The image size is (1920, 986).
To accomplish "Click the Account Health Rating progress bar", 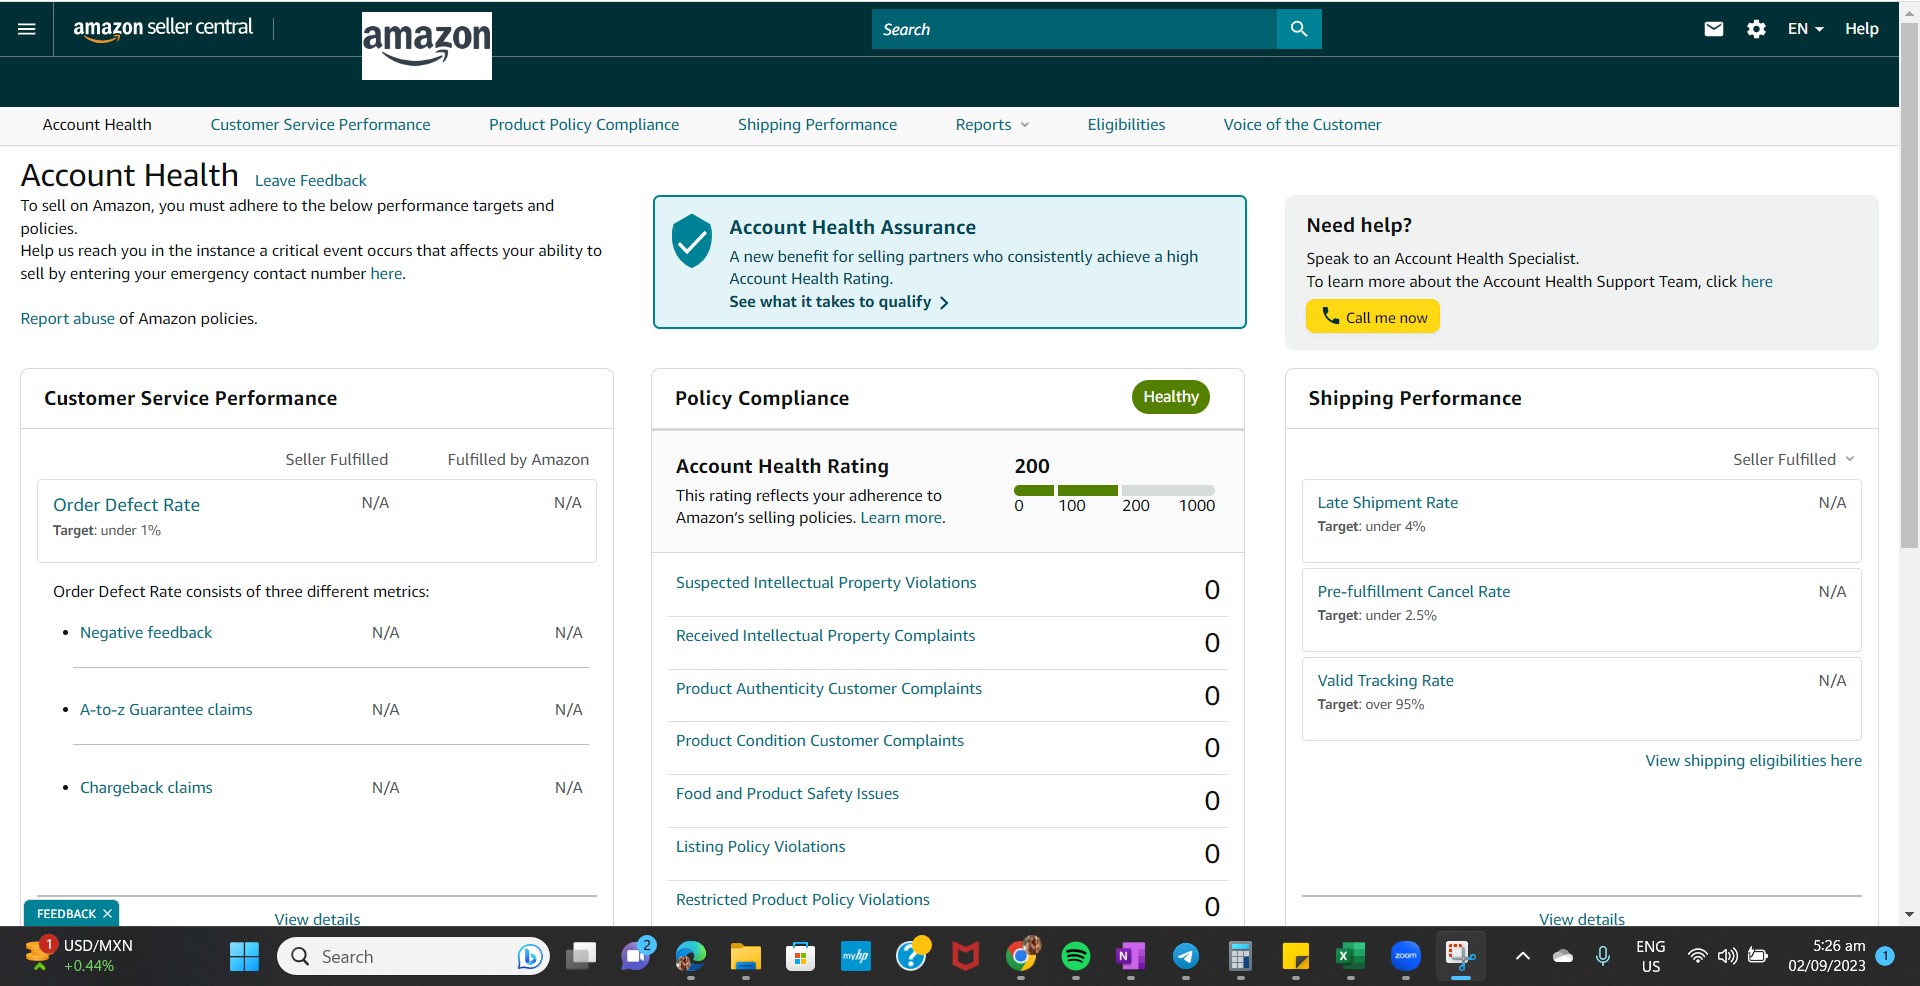I will click(x=1114, y=491).
